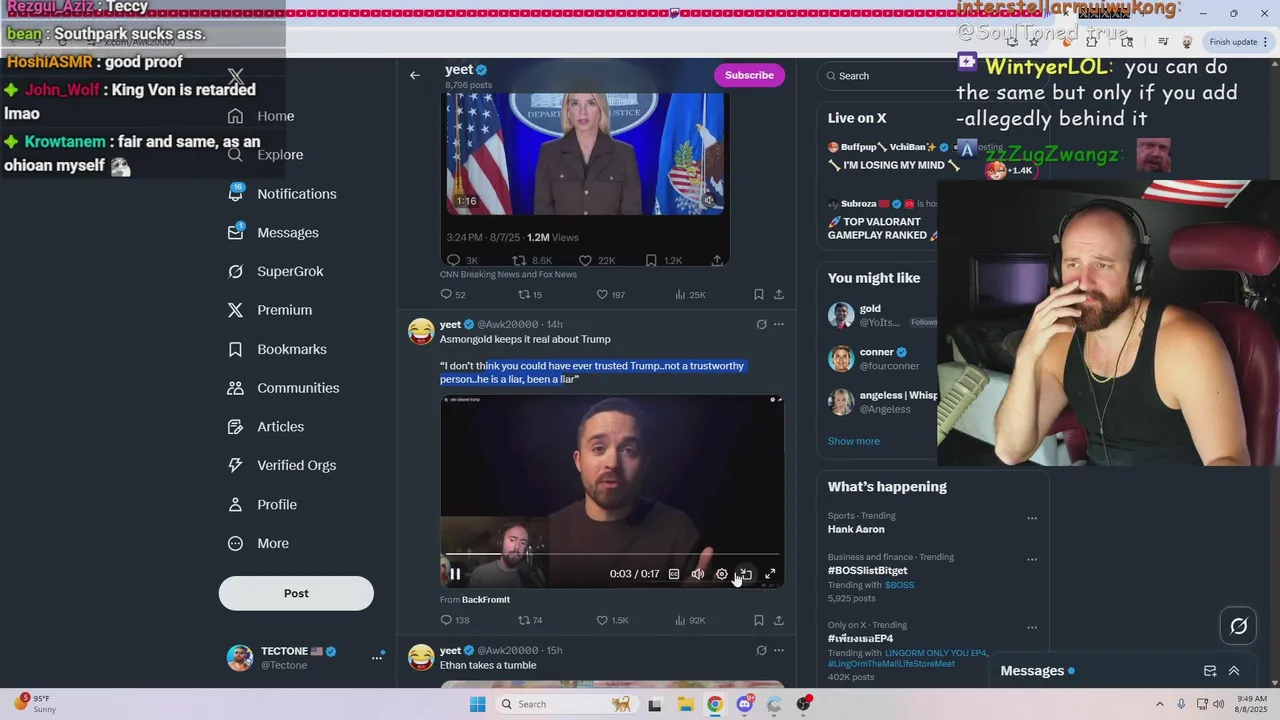Like the tweet with 1.5K likes
1280x720 pixels.
[x=612, y=620]
